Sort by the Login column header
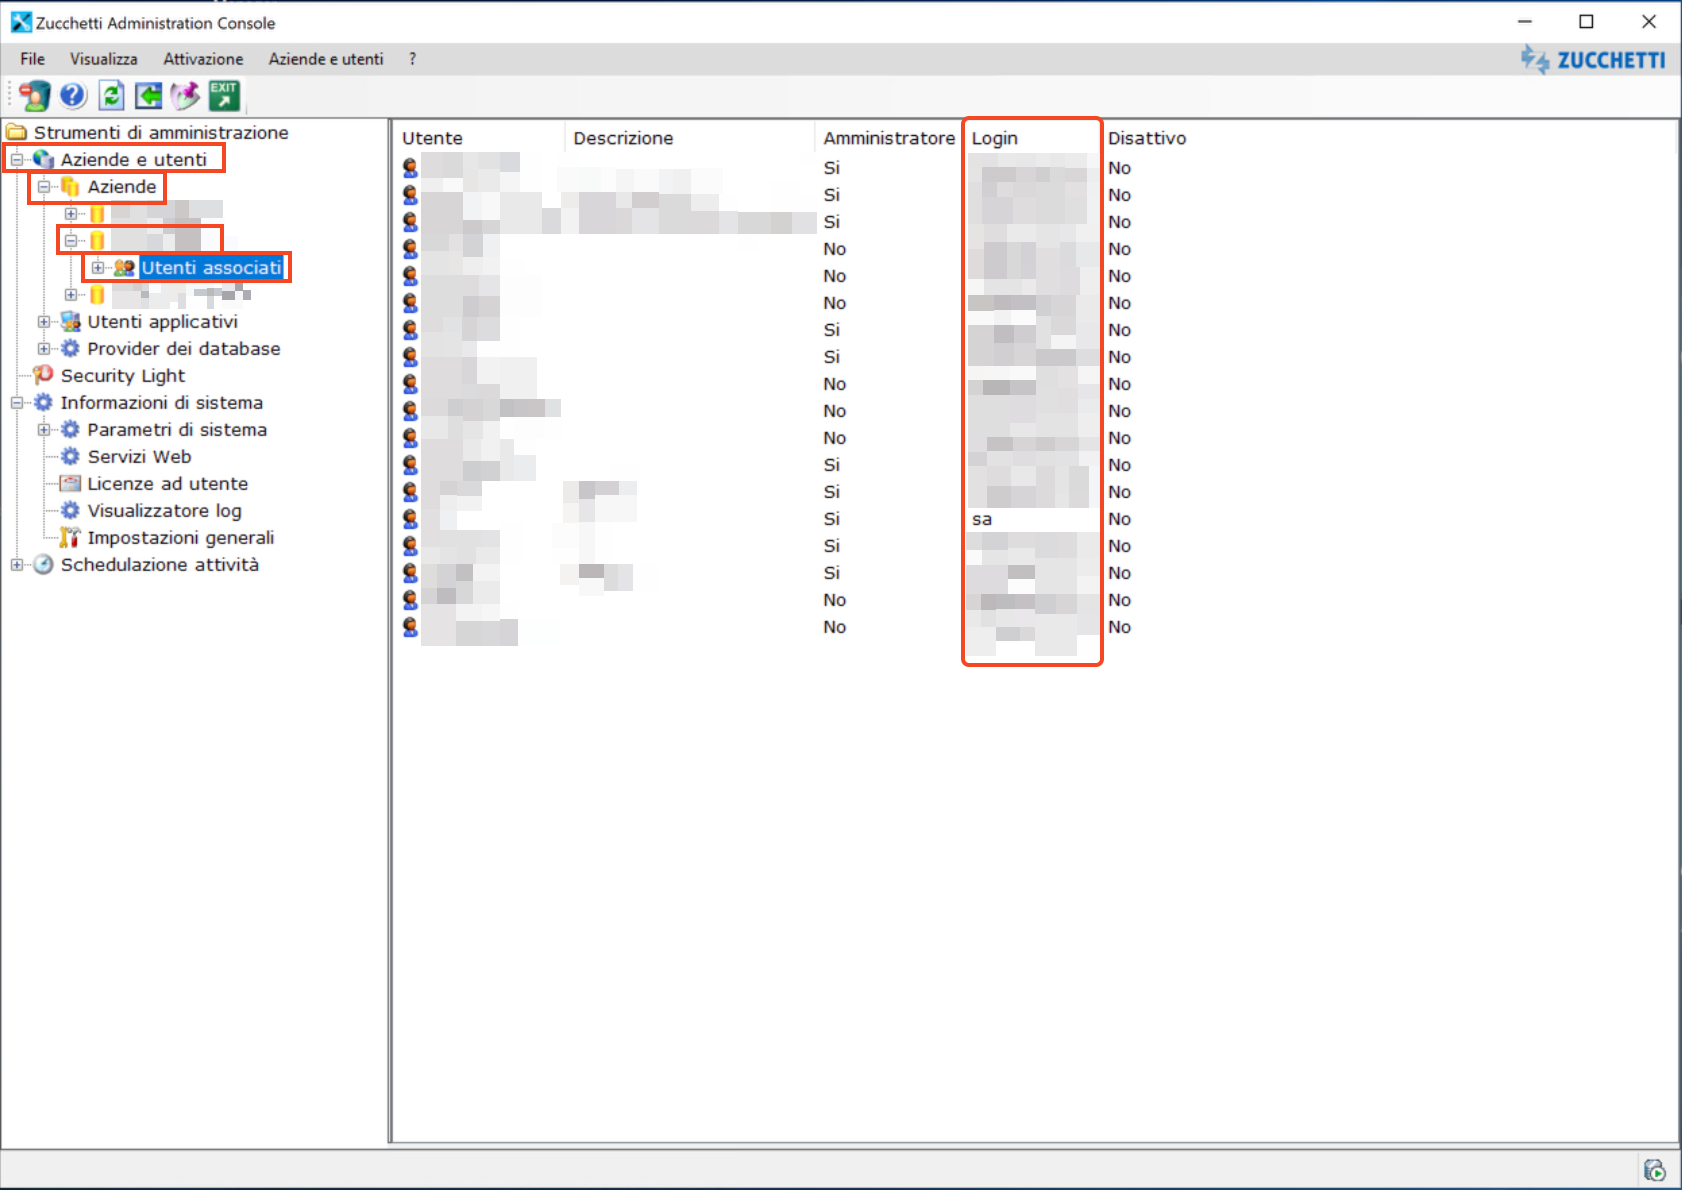1682x1190 pixels. (x=1032, y=138)
